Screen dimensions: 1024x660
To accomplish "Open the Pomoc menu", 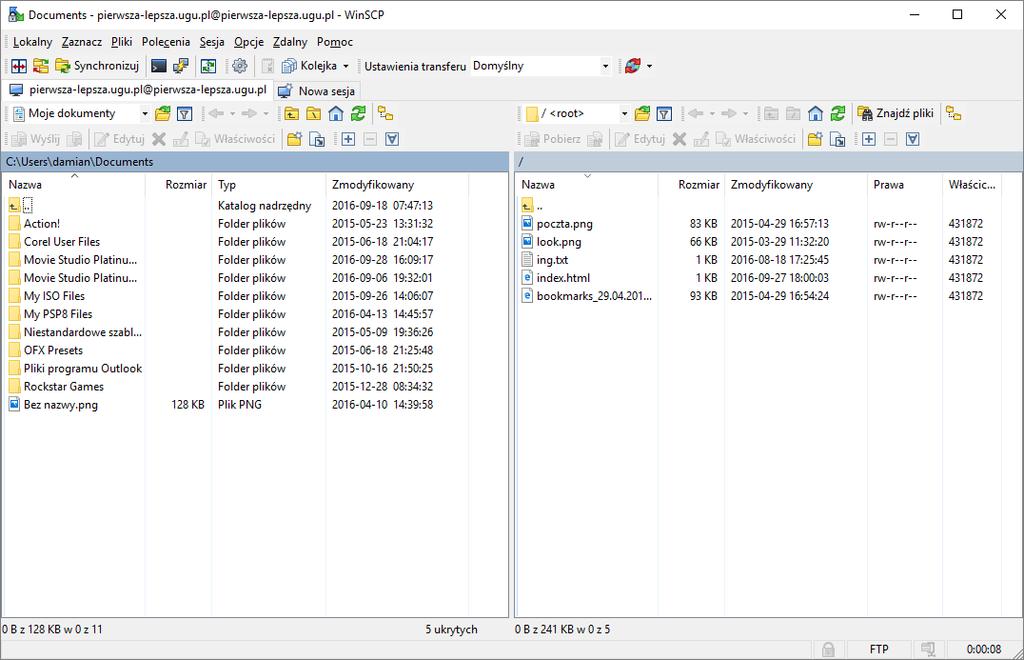I will tap(335, 42).
